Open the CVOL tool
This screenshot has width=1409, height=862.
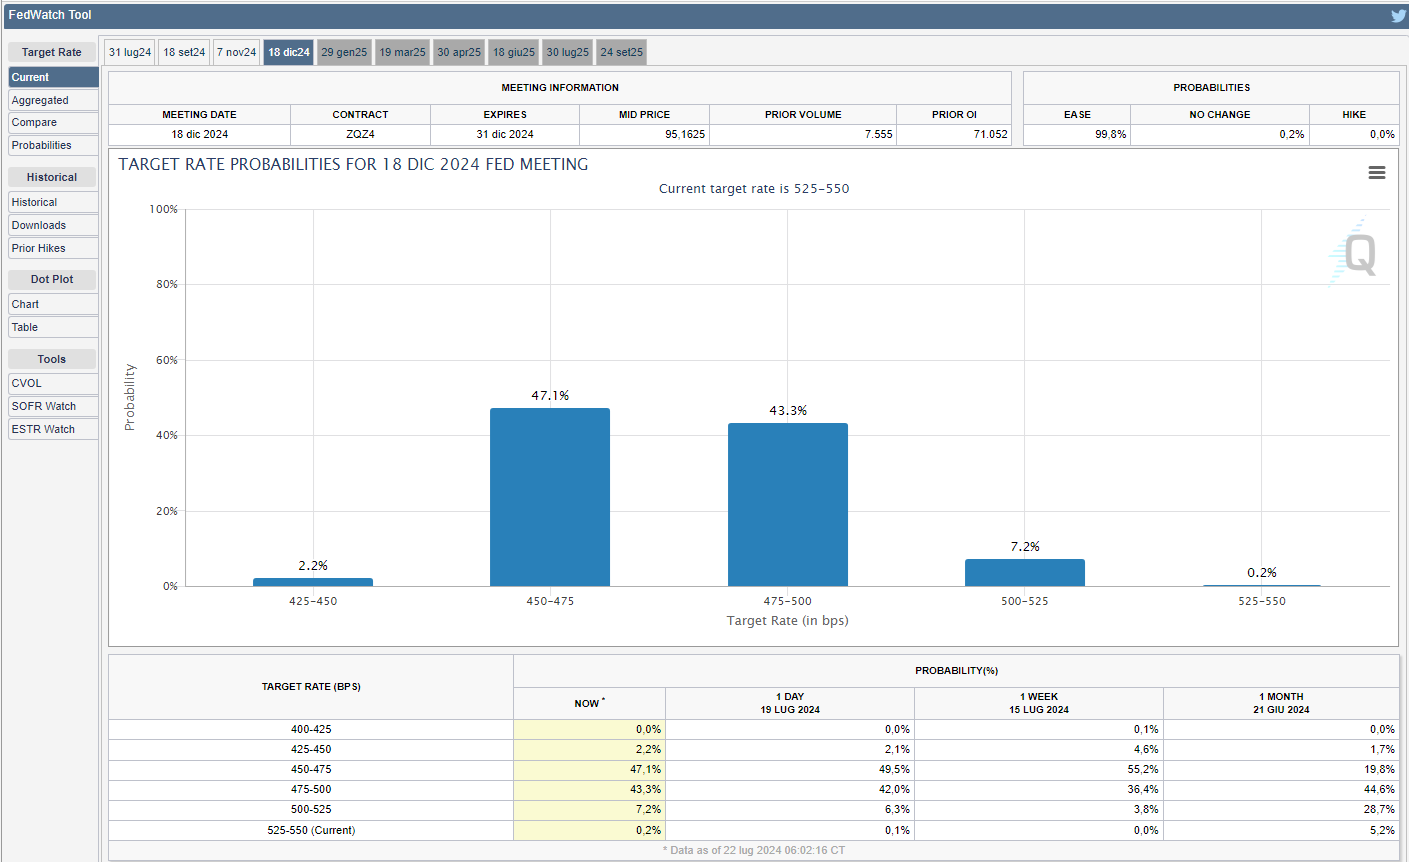coord(54,383)
